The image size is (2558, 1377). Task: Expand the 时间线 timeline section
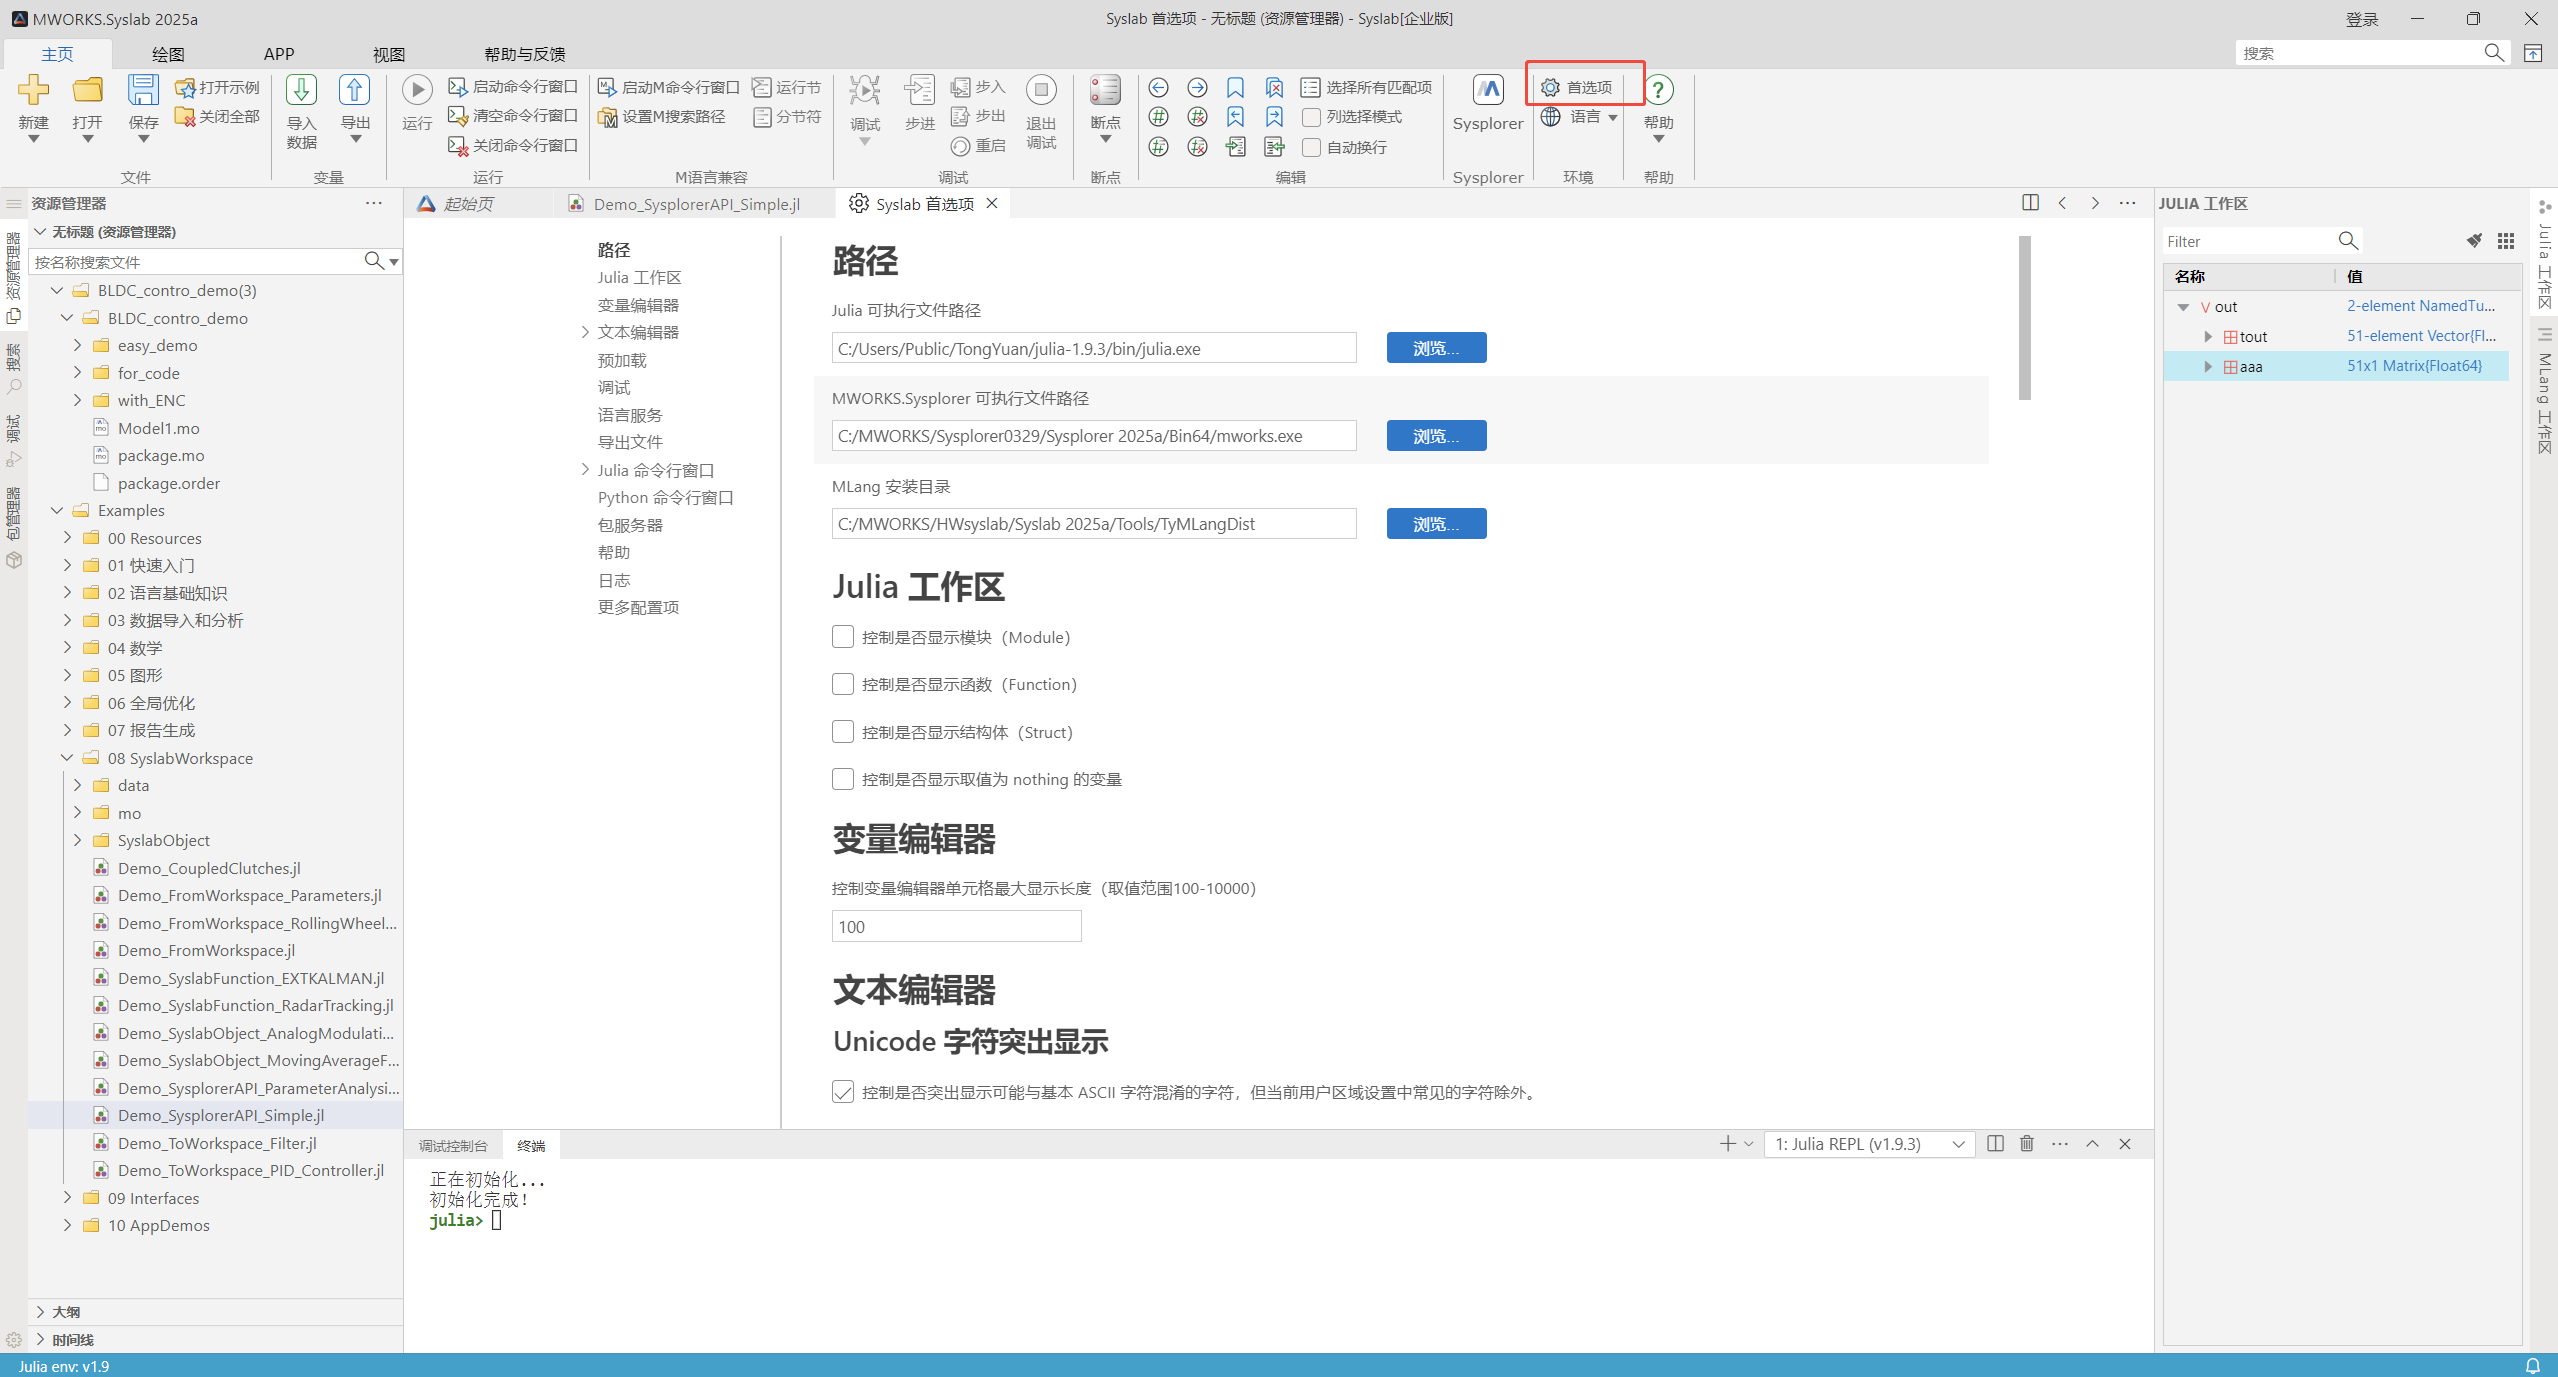[40, 1339]
